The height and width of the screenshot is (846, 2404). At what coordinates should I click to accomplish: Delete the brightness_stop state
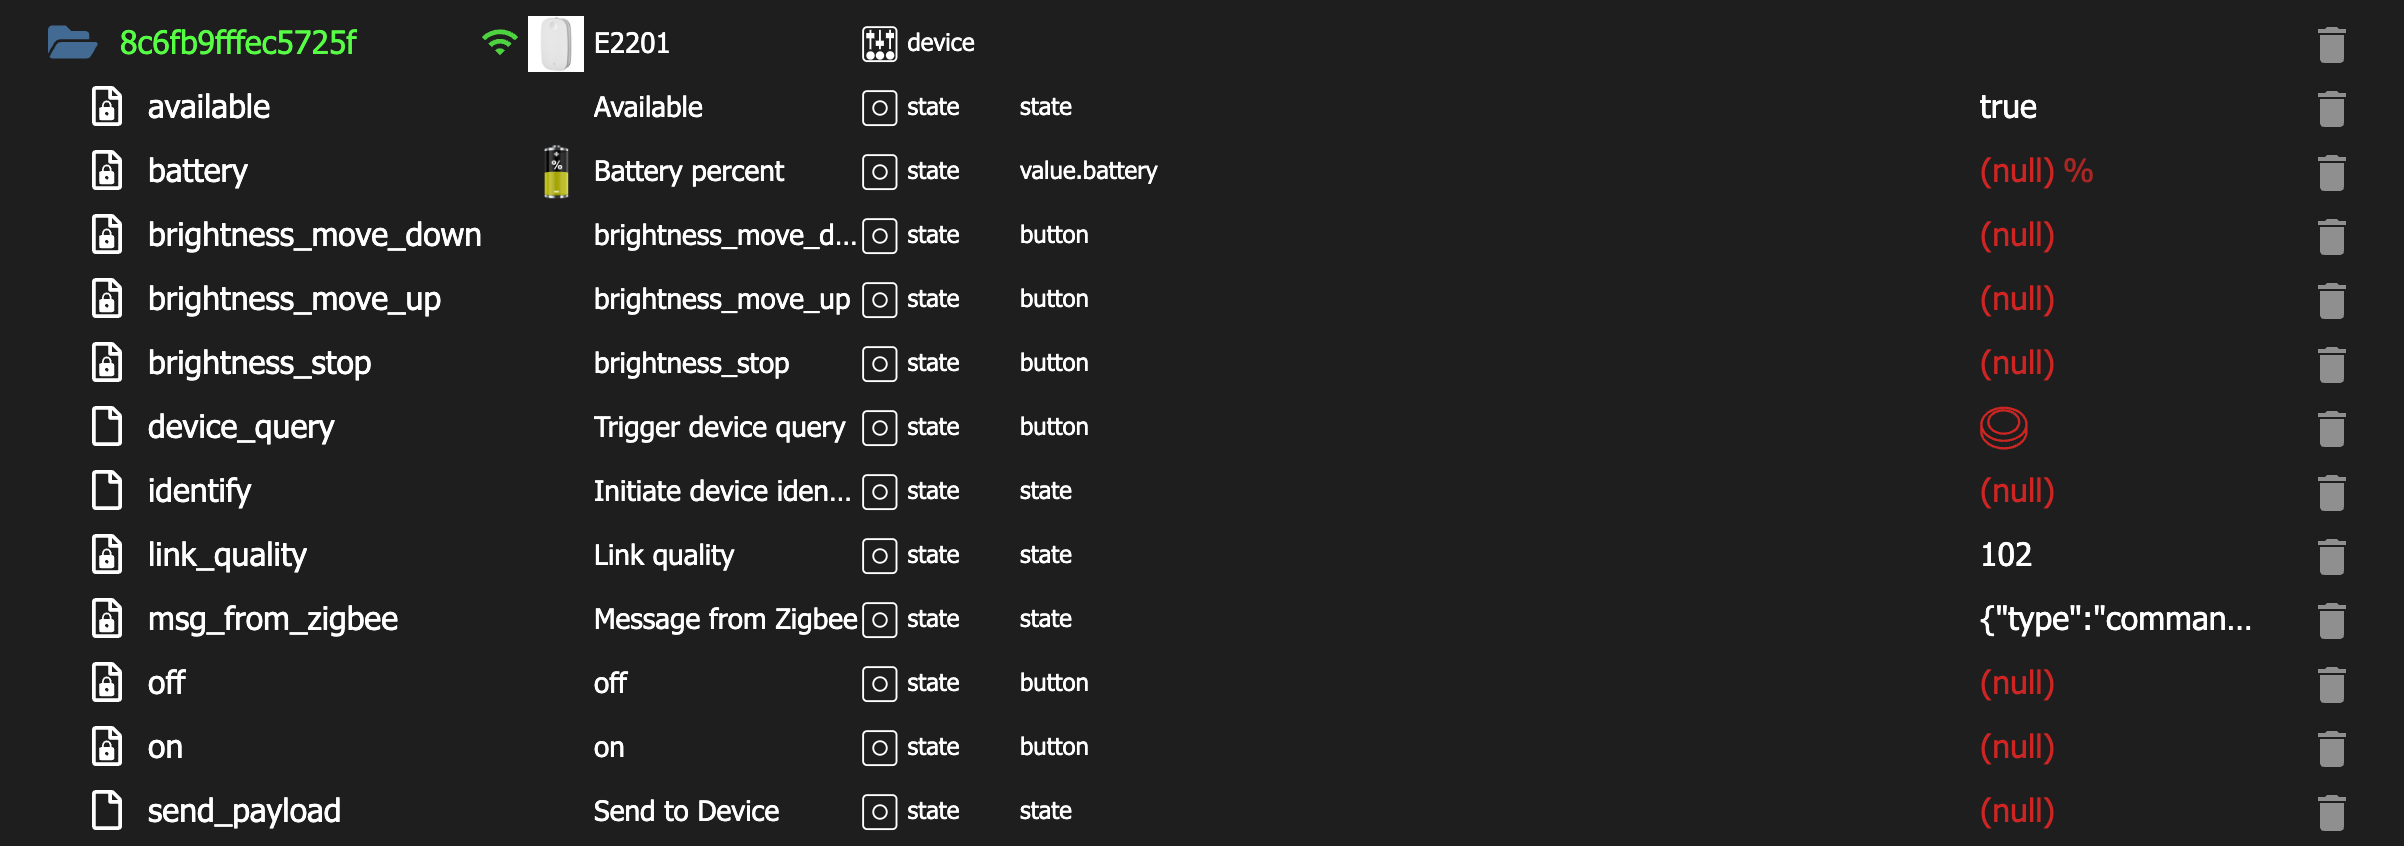[2331, 365]
